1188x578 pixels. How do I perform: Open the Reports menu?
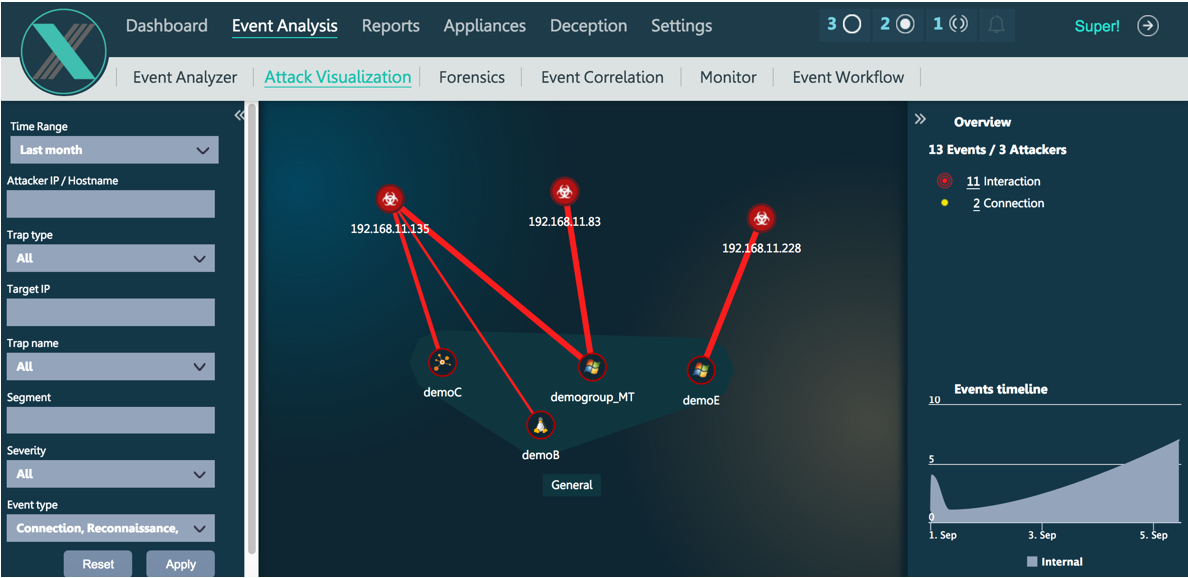coord(390,26)
